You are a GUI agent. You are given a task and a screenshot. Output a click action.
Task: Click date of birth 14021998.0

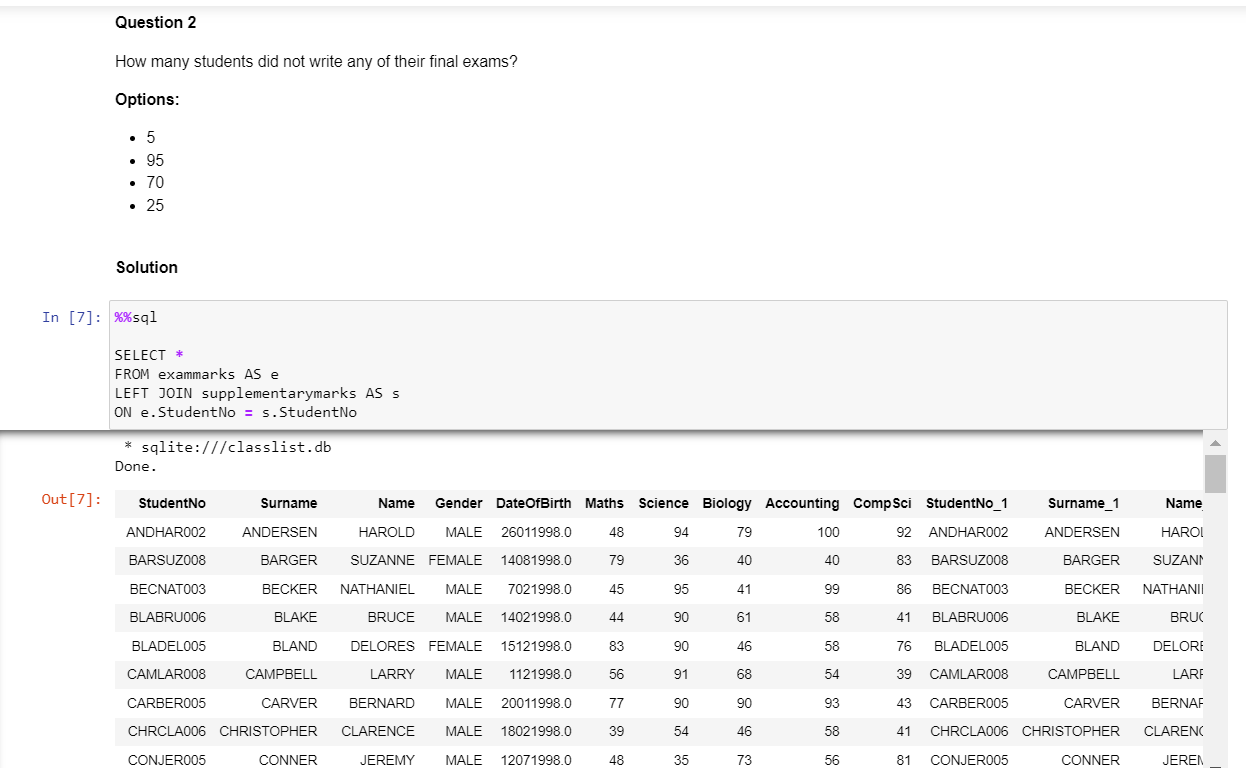537,617
